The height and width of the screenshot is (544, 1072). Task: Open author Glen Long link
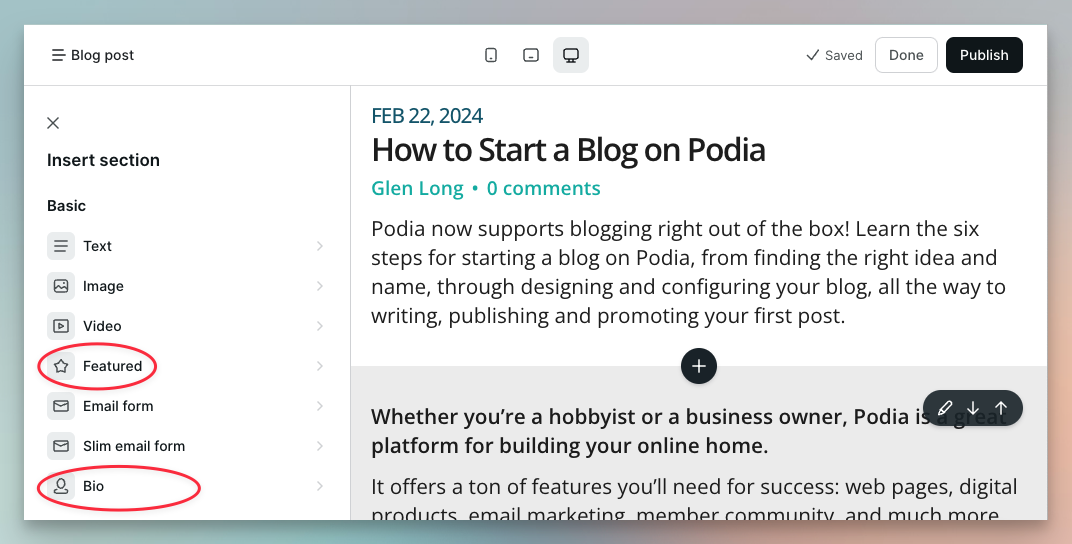(x=417, y=188)
